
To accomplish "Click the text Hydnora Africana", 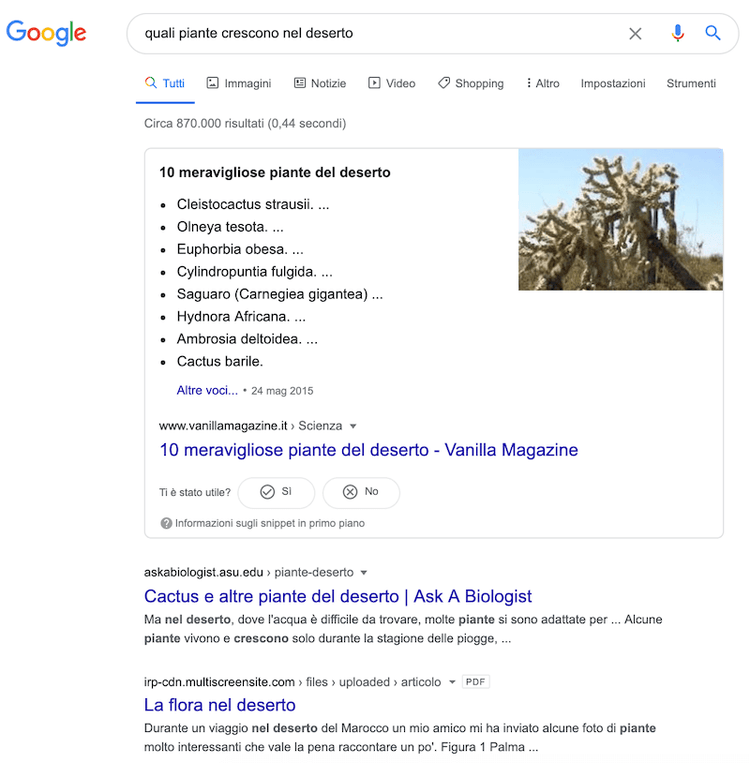I will (x=233, y=316).
